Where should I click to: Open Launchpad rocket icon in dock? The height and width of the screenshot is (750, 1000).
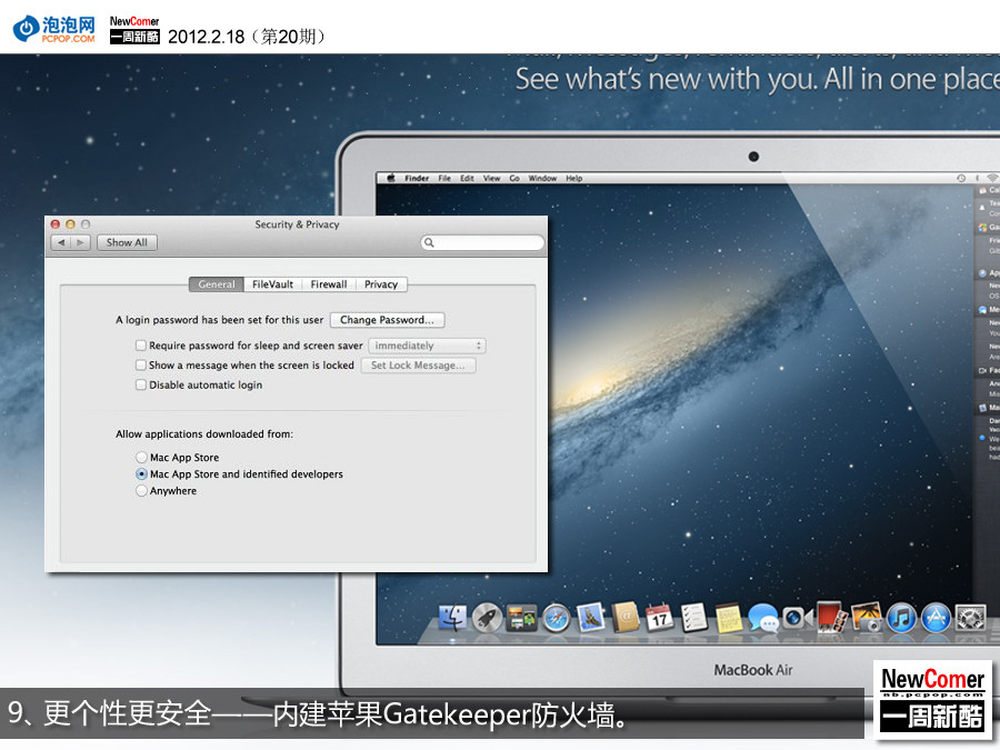tap(487, 617)
